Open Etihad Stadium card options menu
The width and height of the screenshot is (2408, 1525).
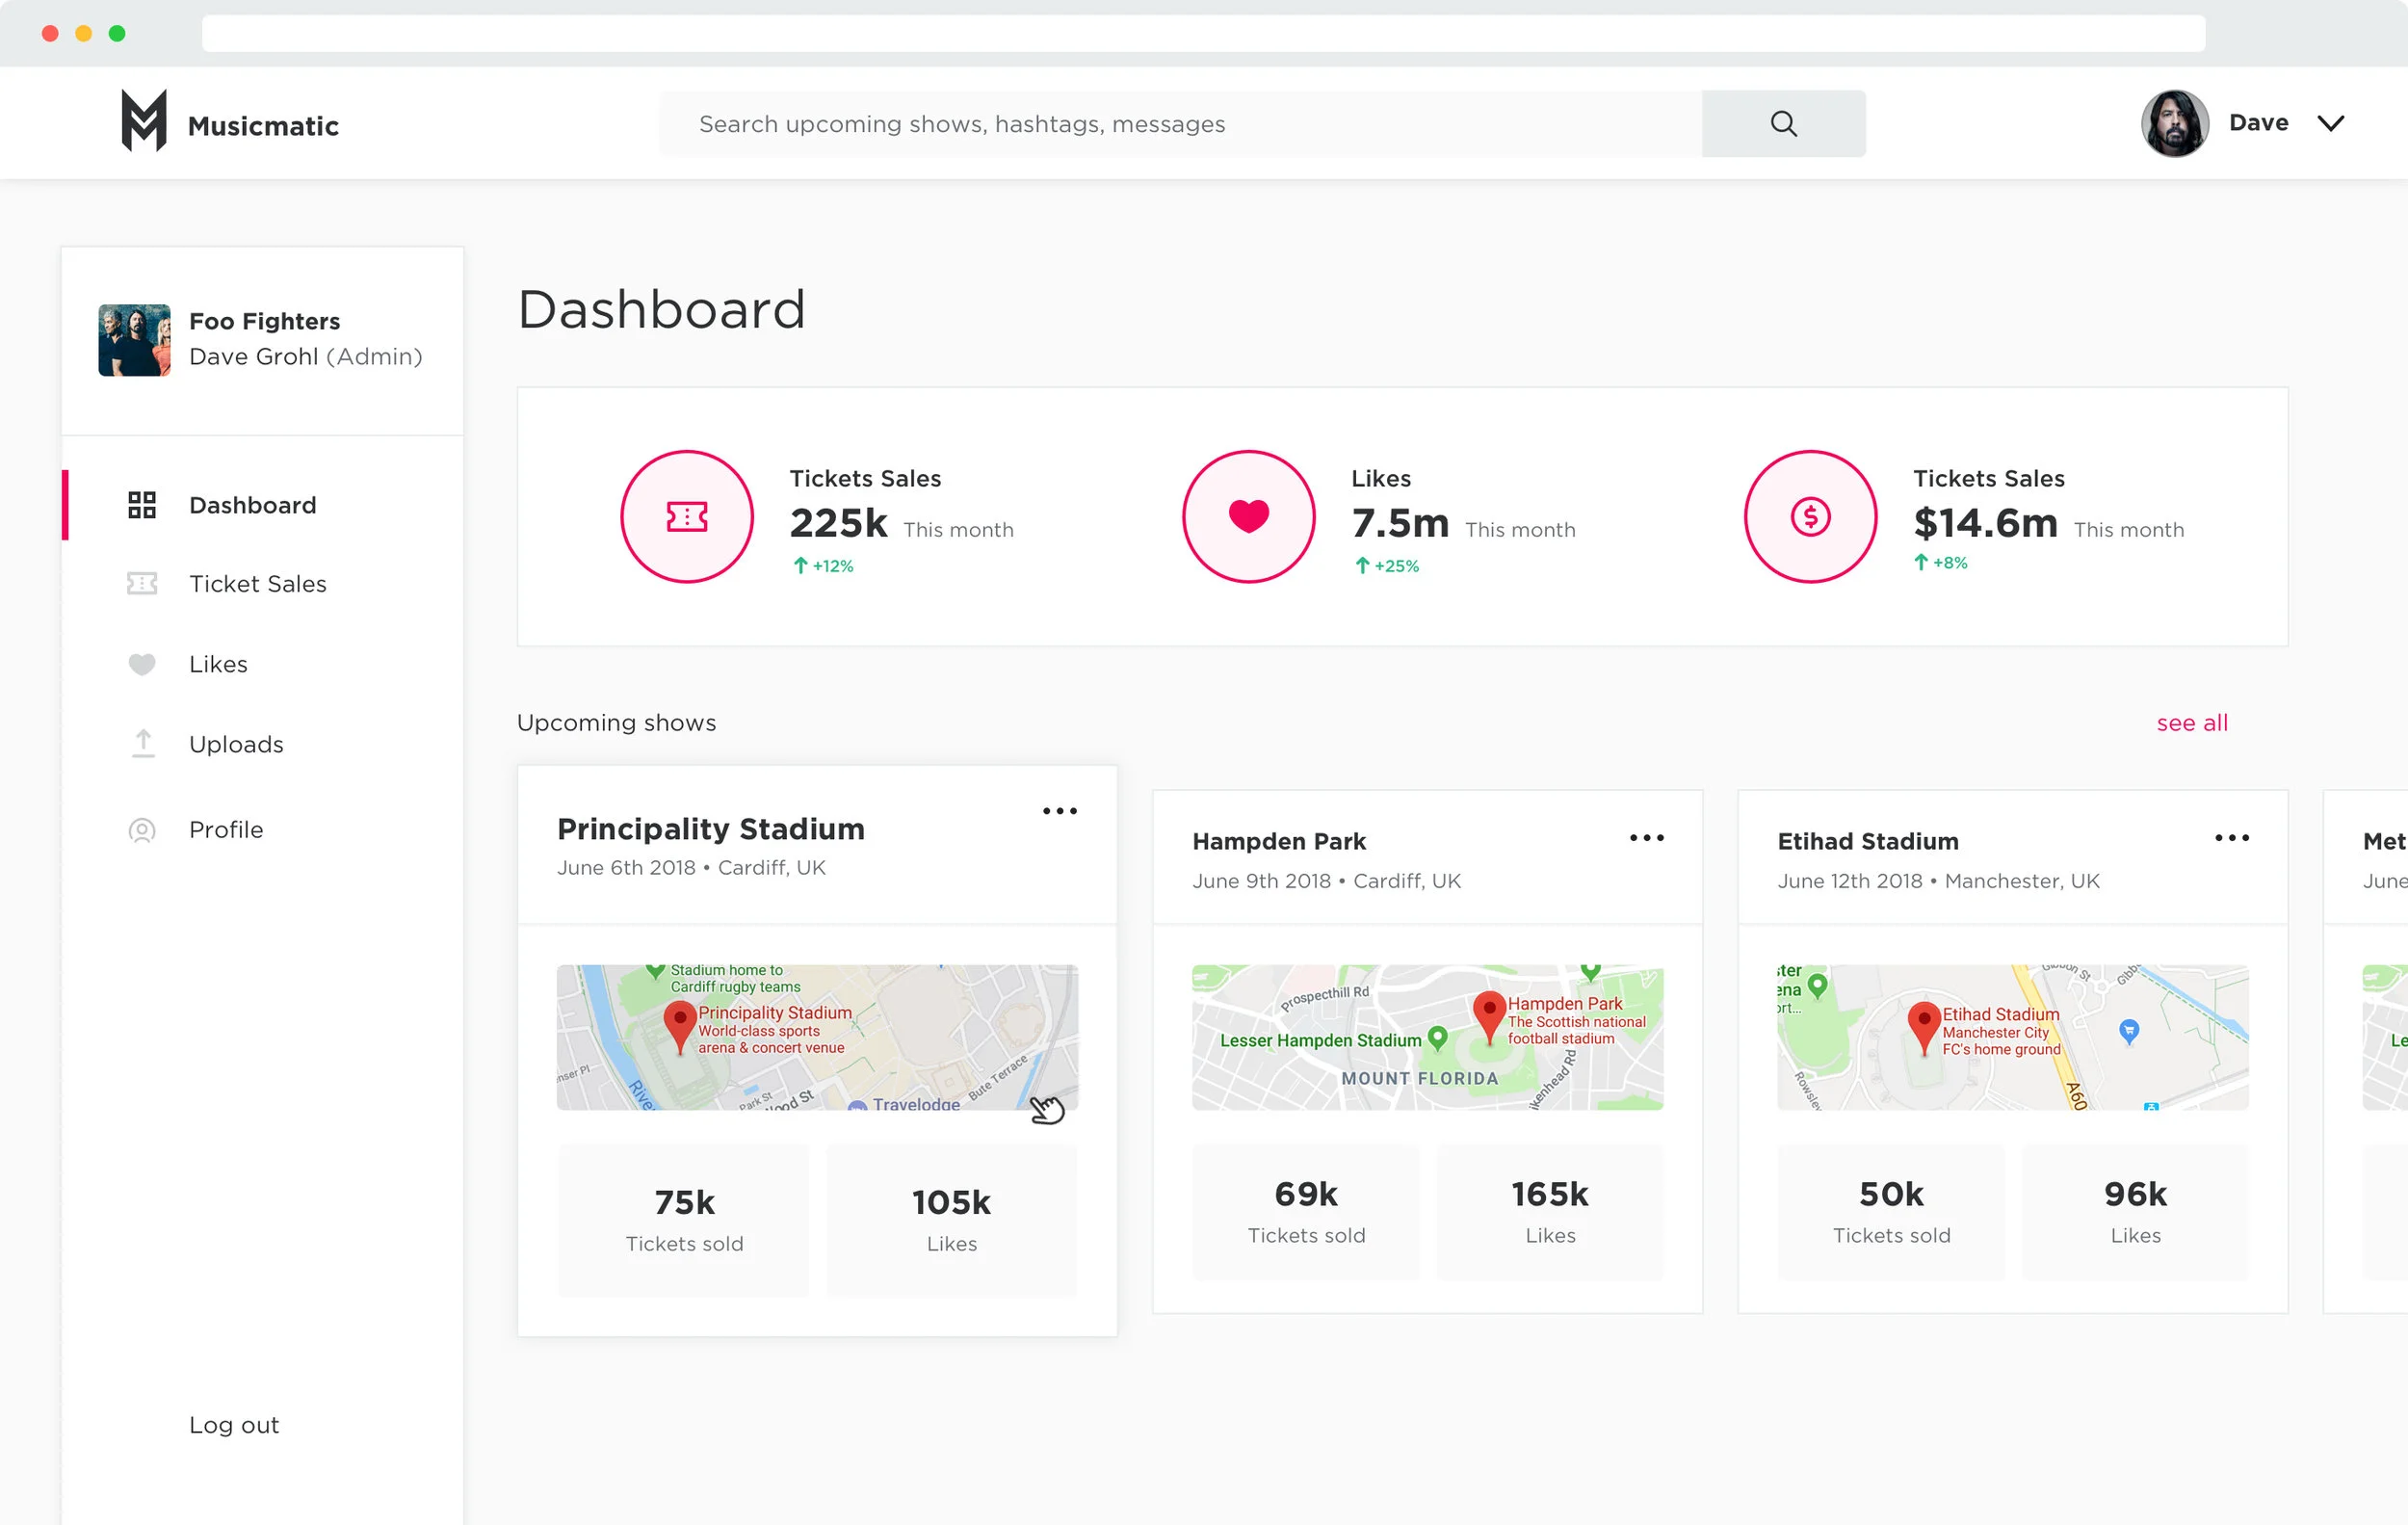(x=2231, y=838)
